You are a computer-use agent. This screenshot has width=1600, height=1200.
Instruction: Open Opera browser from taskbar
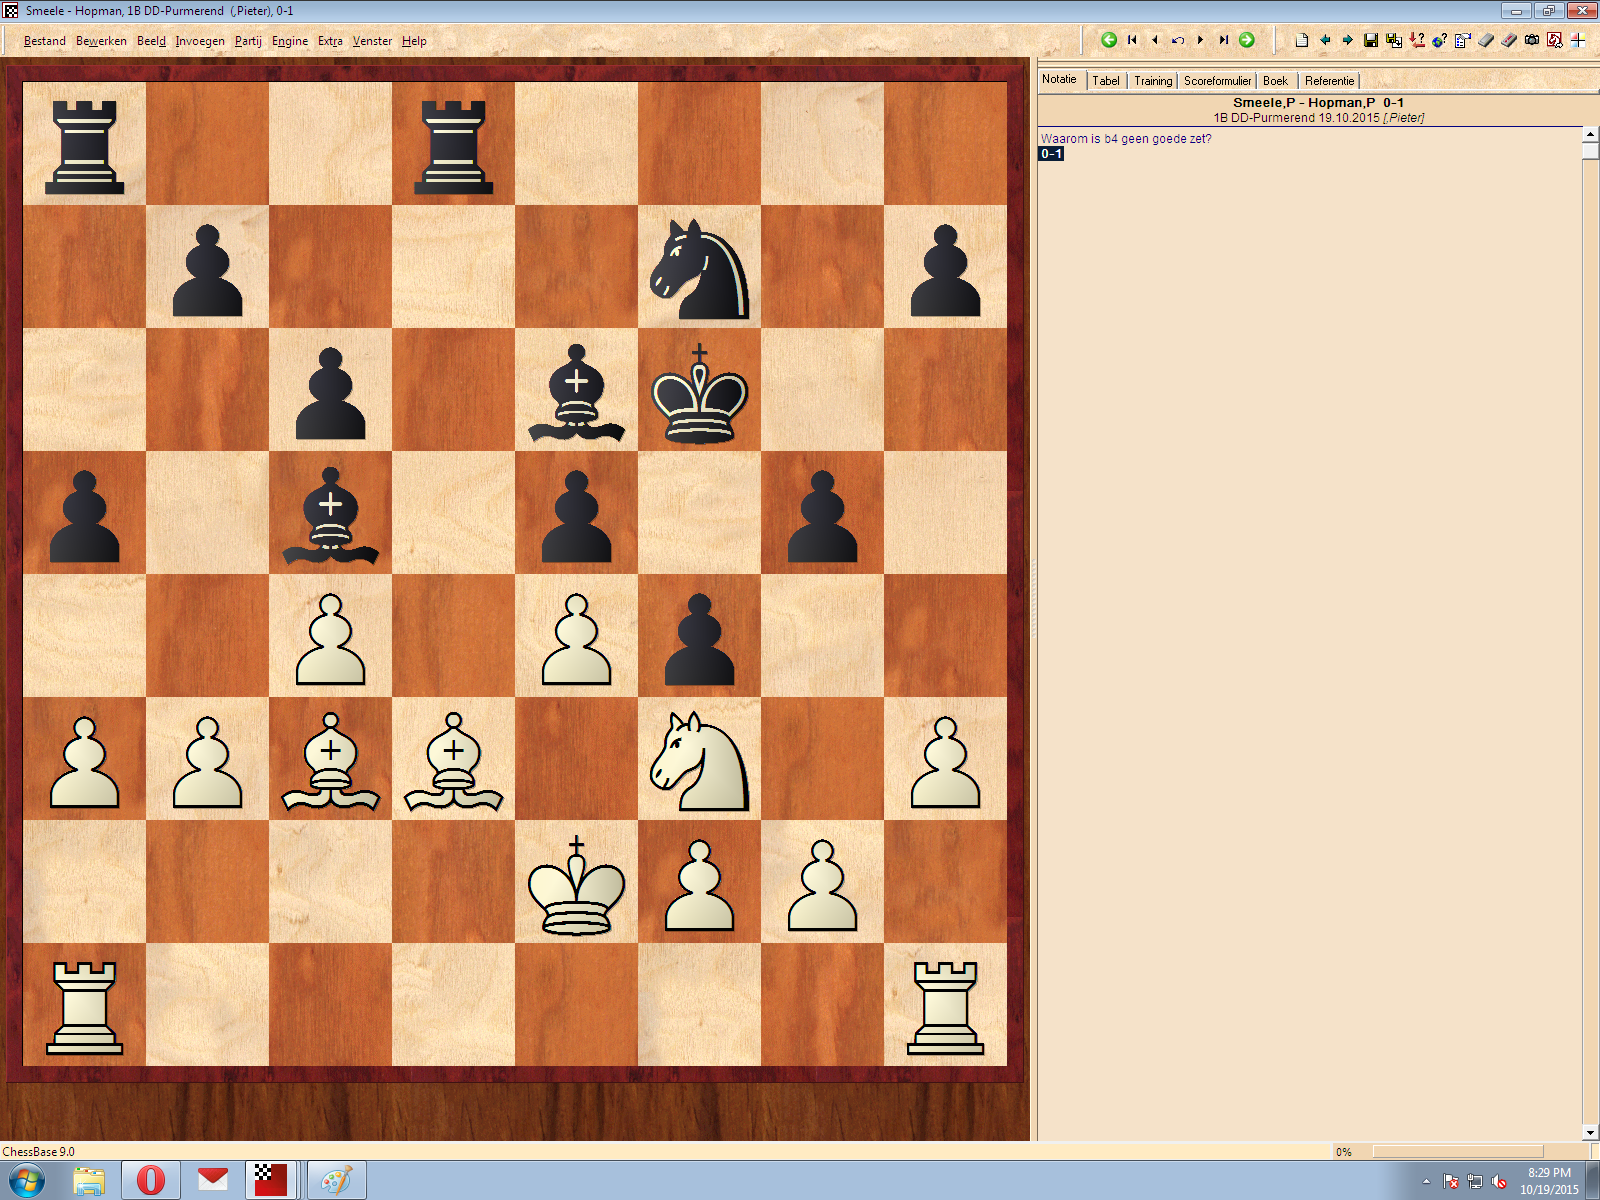[x=151, y=1180]
